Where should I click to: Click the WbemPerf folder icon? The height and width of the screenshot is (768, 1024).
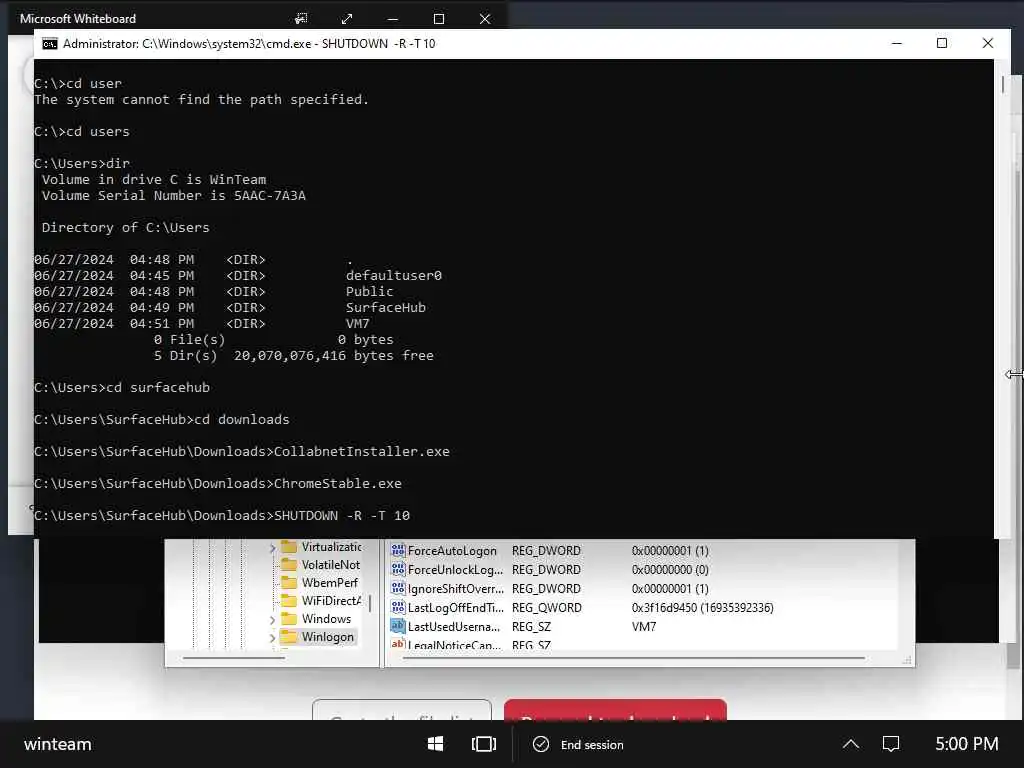(x=289, y=582)
